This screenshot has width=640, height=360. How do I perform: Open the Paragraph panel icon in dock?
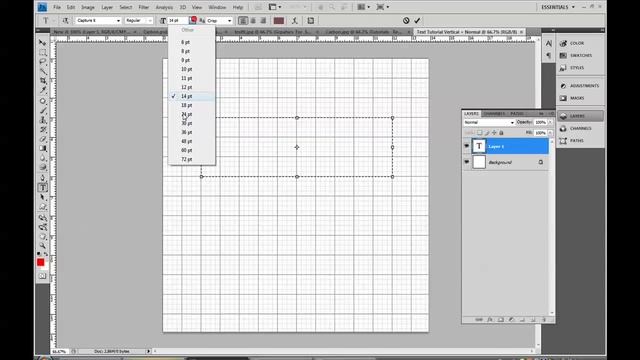[x=549, y=56]
